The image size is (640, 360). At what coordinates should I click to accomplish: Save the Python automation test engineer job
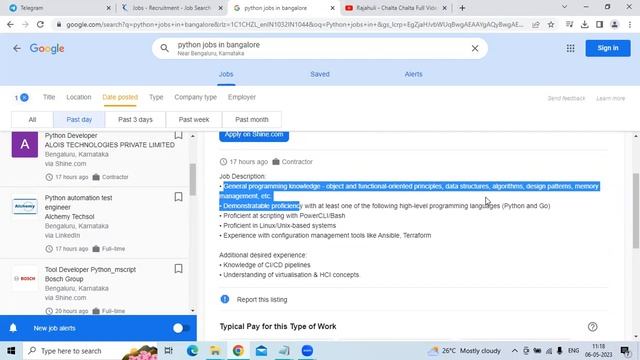tap(178, 197)
